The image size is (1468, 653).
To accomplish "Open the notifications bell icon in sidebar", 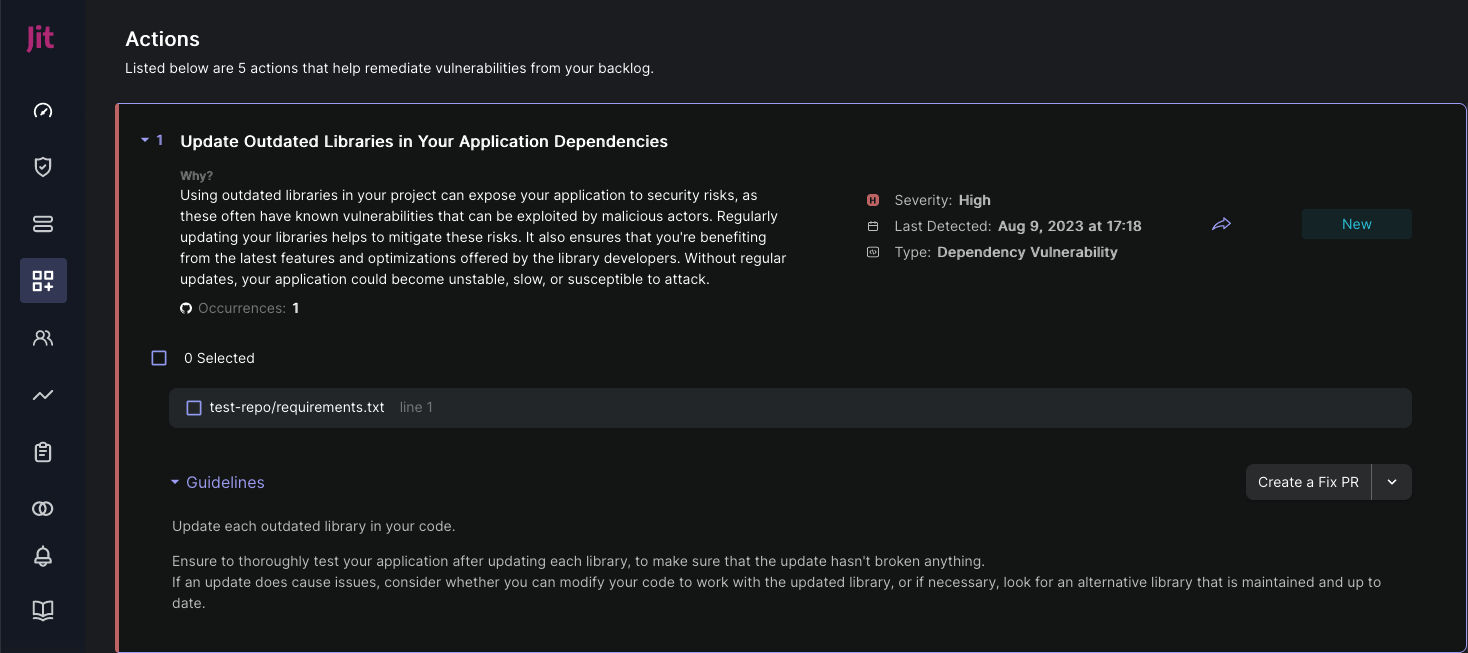I will (x=43, y=557).
